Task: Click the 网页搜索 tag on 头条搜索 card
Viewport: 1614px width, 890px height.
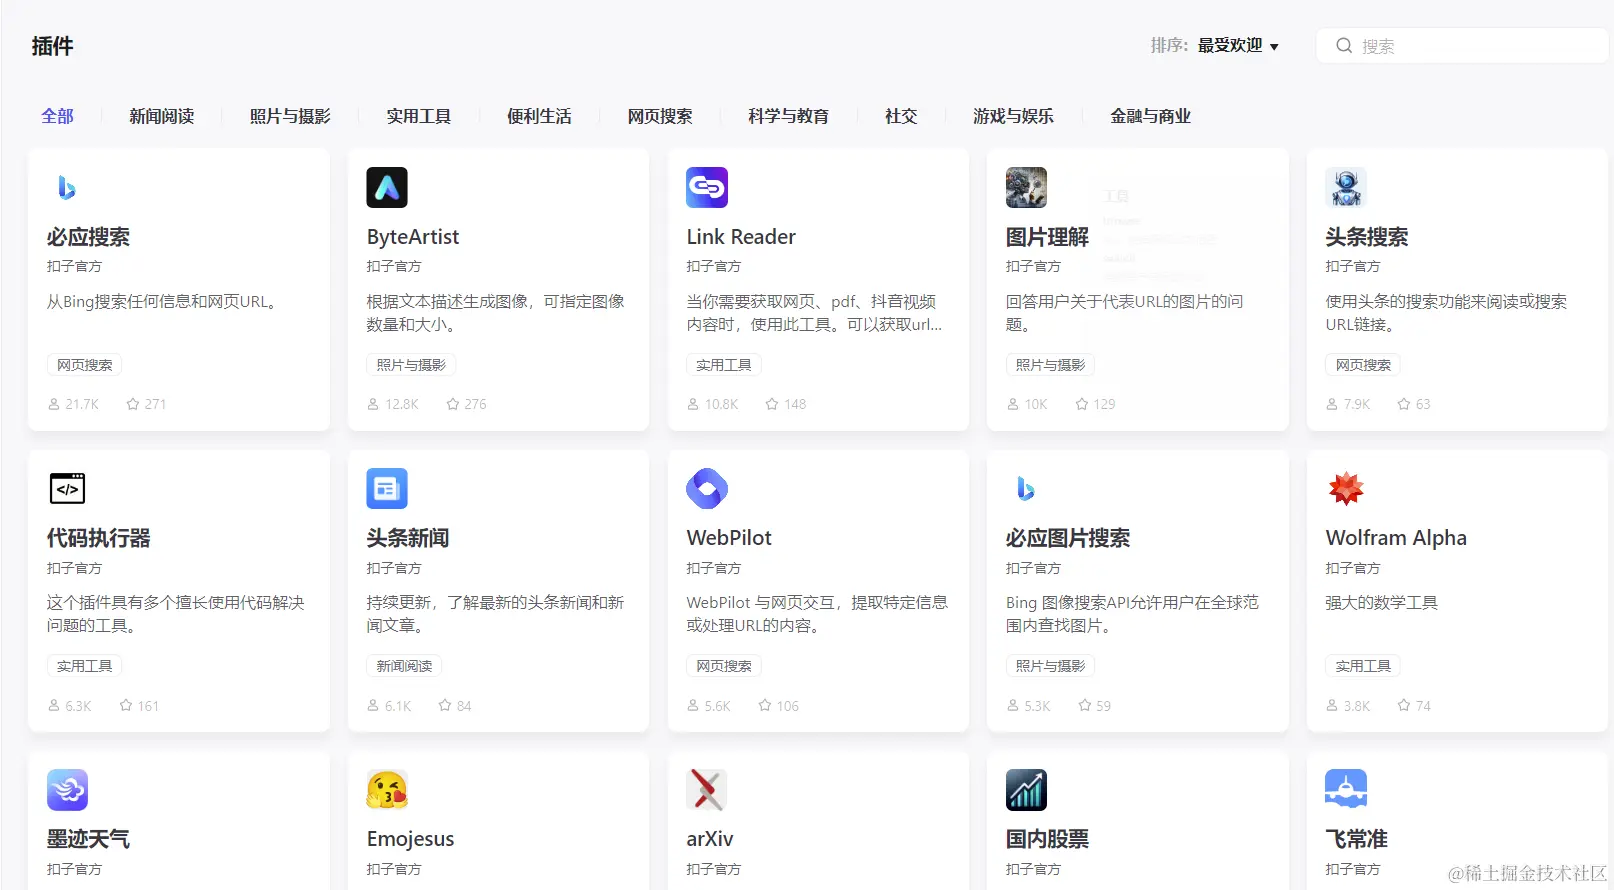Action: point(1363,365)
